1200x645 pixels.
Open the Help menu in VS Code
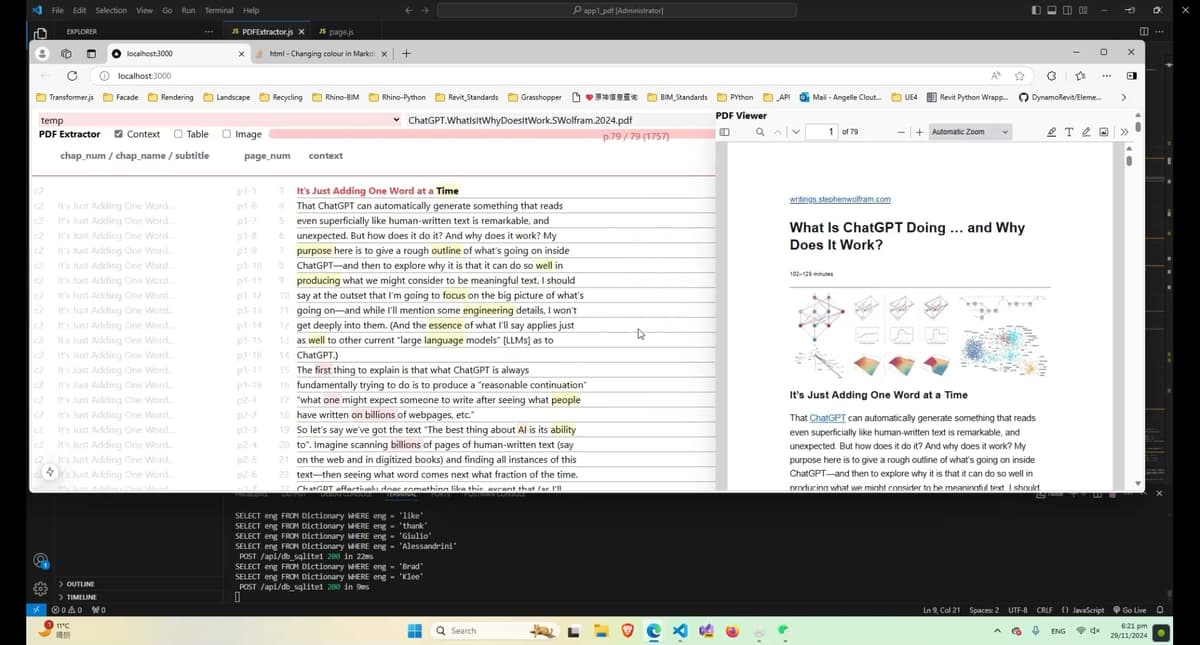pos(251,10)
